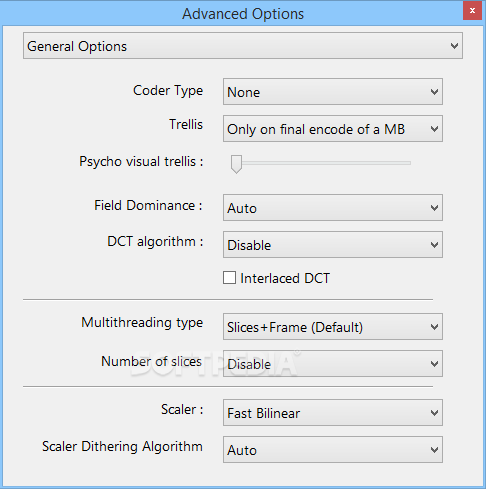Viewport: 486px width, 489px height.
Task: Click the chevron arrow of Scaler combo
Action: click(434, 413)
